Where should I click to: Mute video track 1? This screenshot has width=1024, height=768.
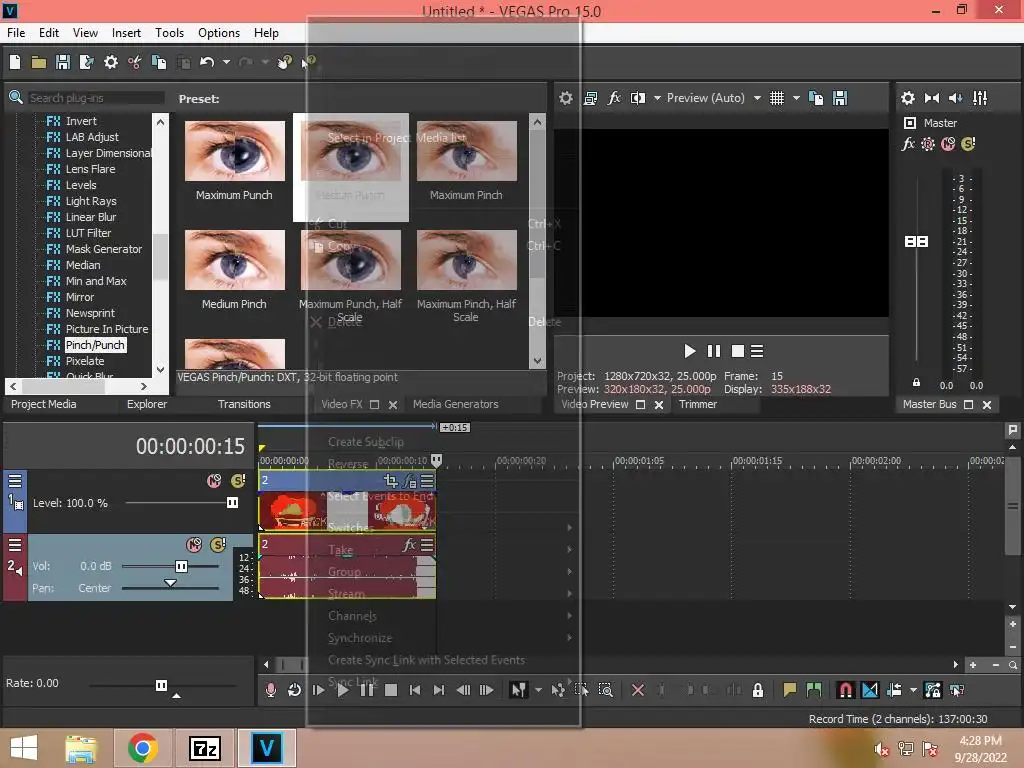pyautogui.click(x=214, y=481)
